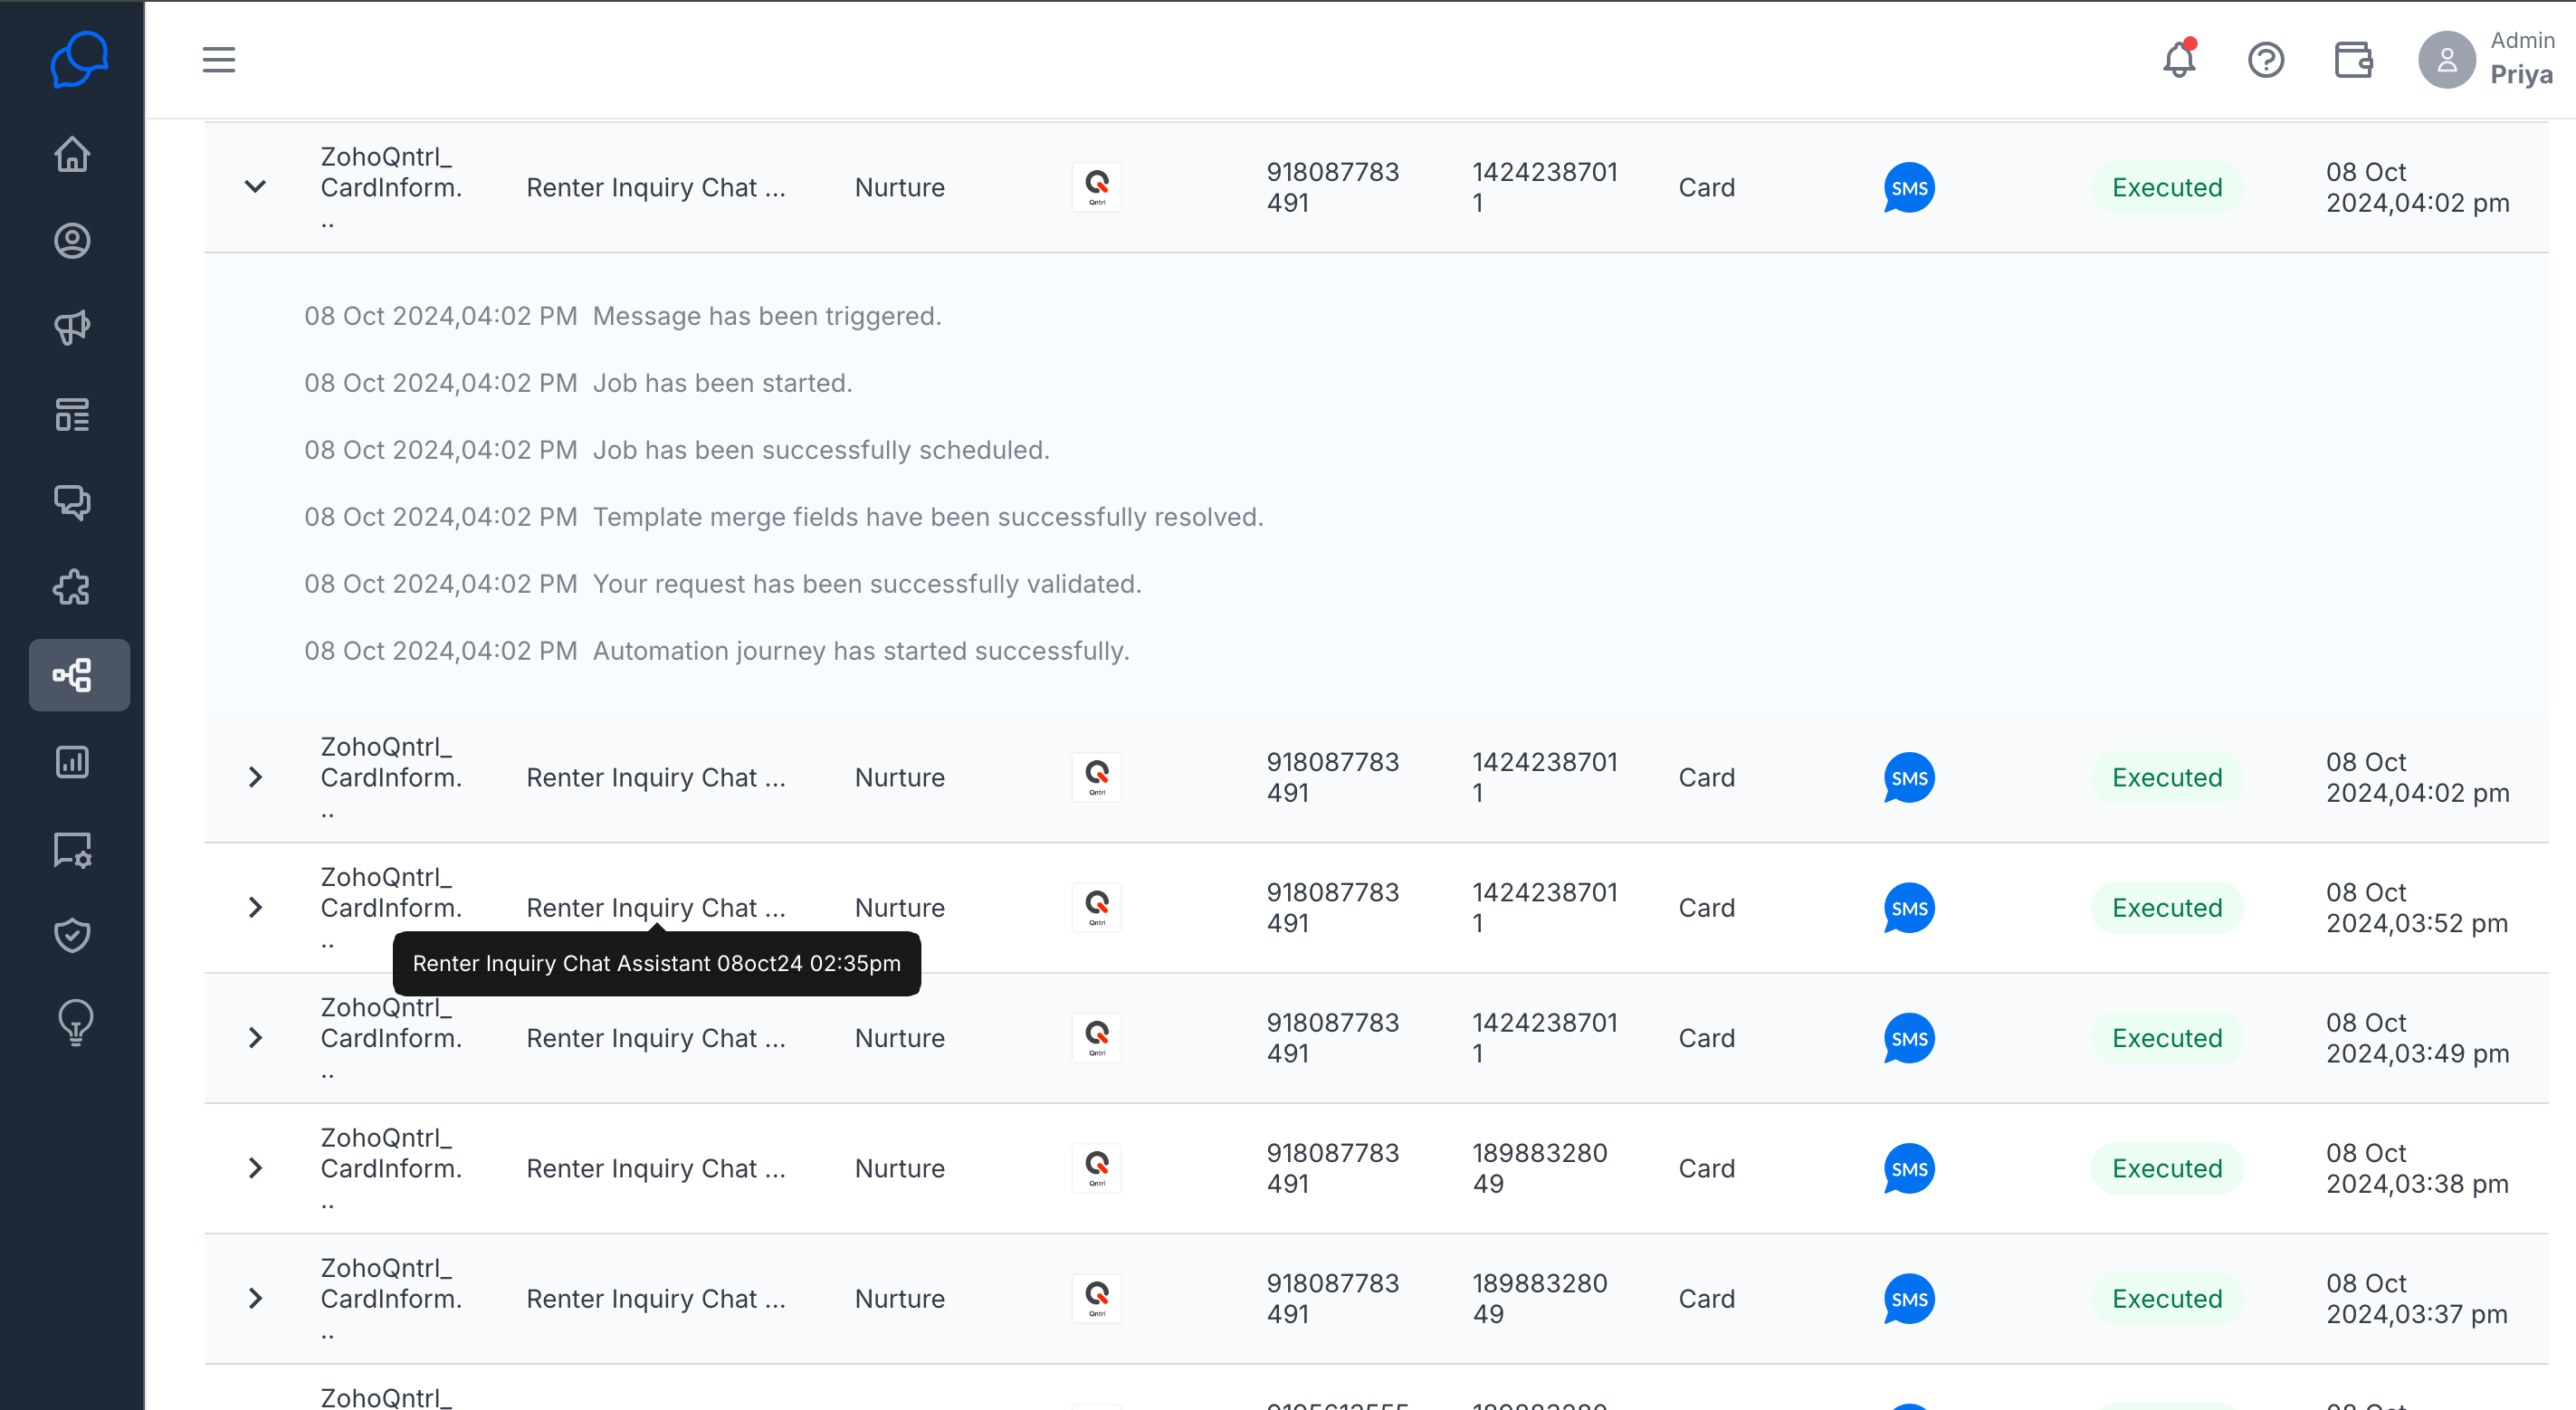Open the wallet icon in header
This screenshot has height=1410, width=2576.
coord(2353,60)
